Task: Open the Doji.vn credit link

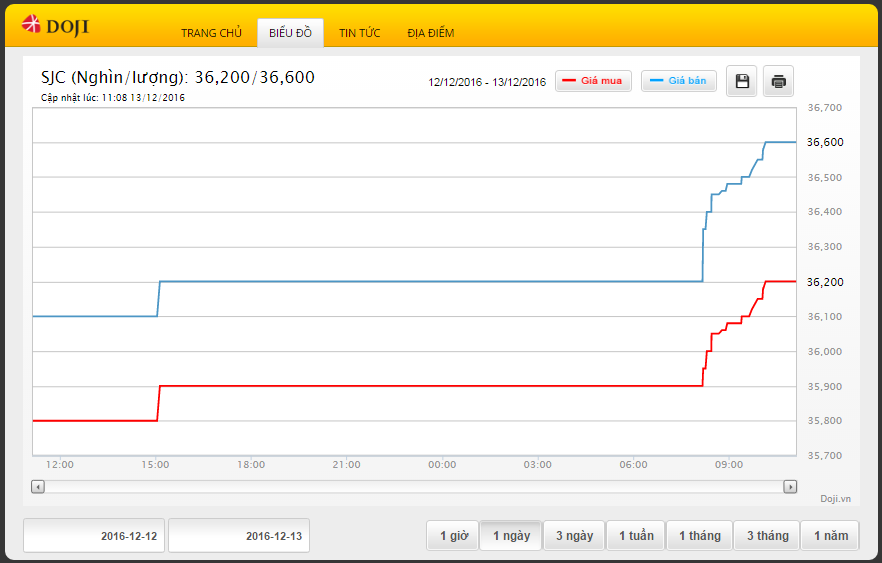Action: click(835, 498)
